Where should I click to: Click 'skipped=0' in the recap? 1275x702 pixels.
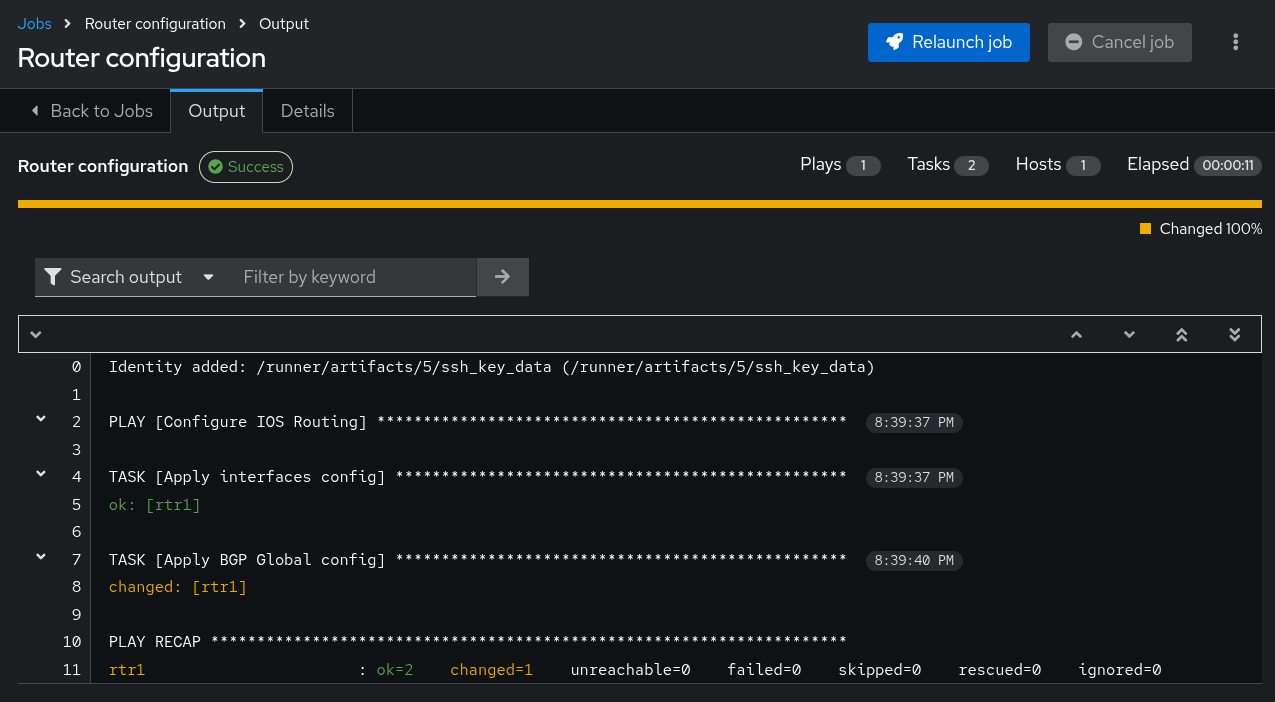(x=880, y=670)
